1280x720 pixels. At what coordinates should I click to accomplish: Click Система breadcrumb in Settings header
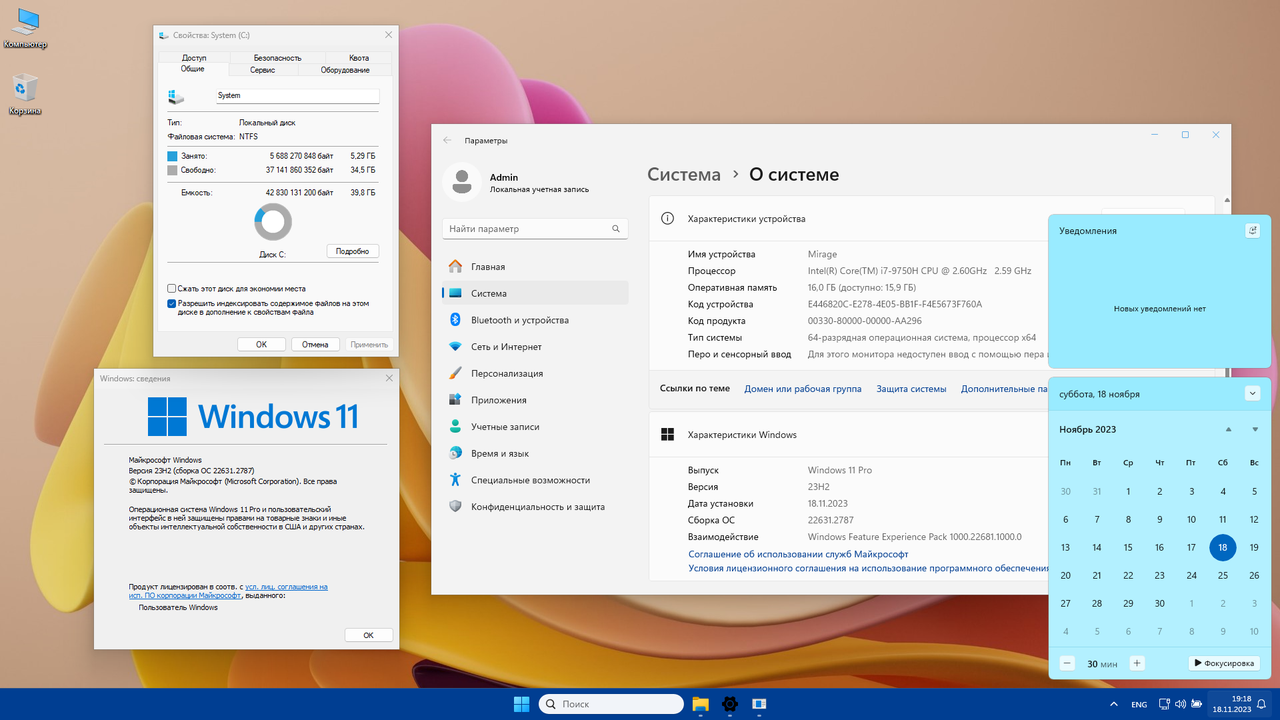[x=684, y=174]
